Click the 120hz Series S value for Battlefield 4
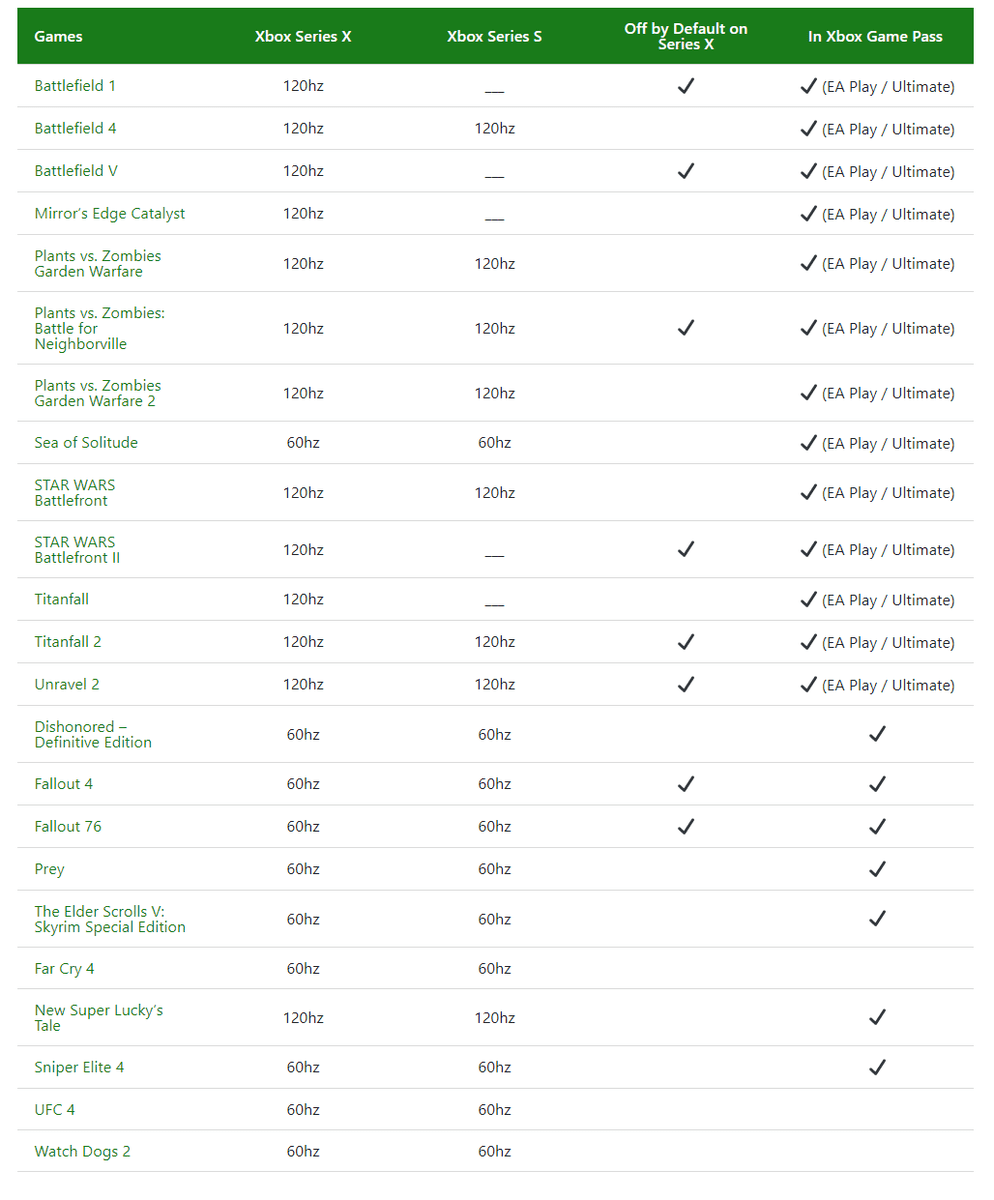994x1200 pixels. [x=495, y=129]
